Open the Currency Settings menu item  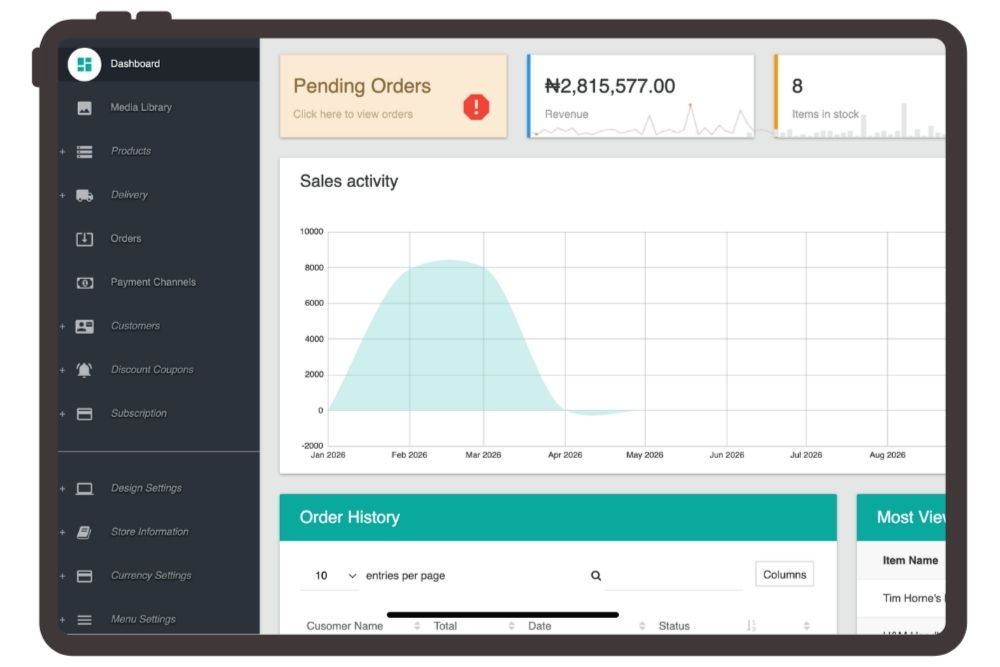click(x=151, y=576)
